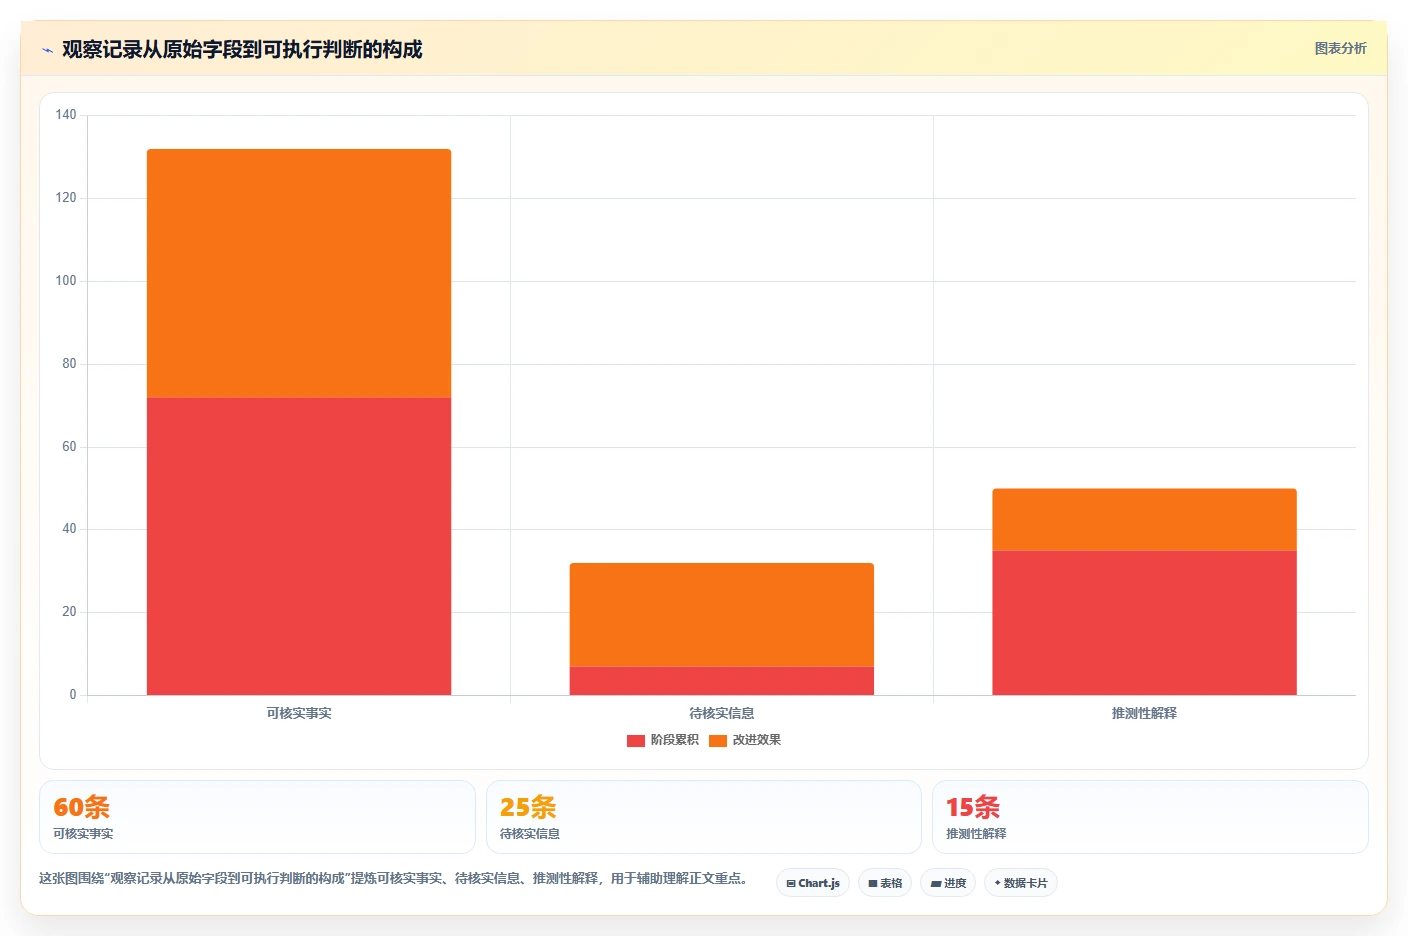Toggle the 阶段累积 red legend swatch
The height and width of the screenshot is (936, 1408).
(635, 741)
